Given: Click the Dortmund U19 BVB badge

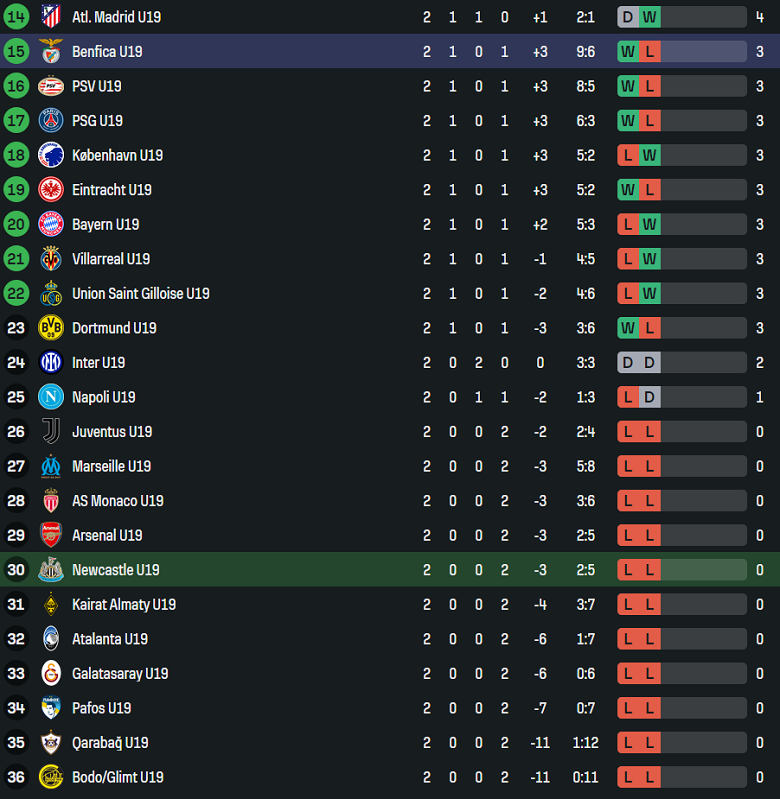Looking at the screenshot, I should 50,328.
